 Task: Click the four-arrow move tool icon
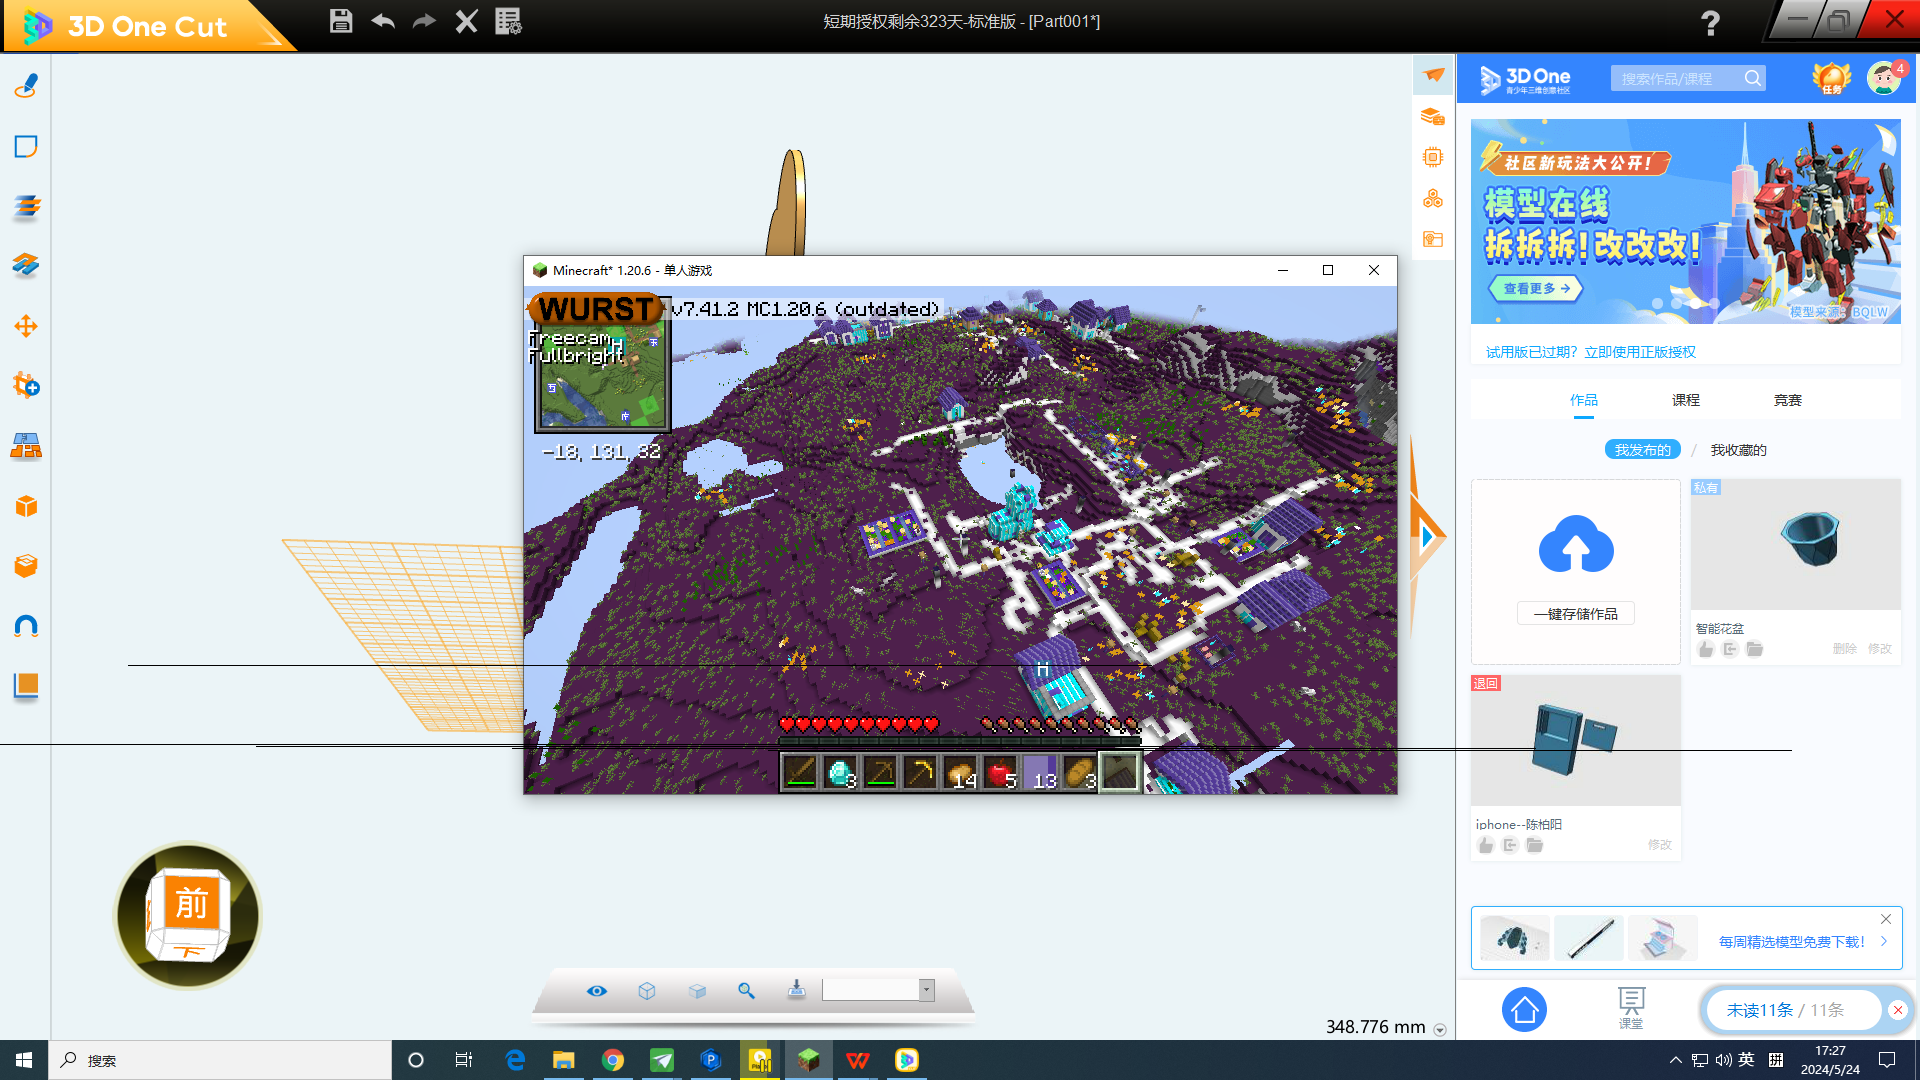click(x=26, y=326)
